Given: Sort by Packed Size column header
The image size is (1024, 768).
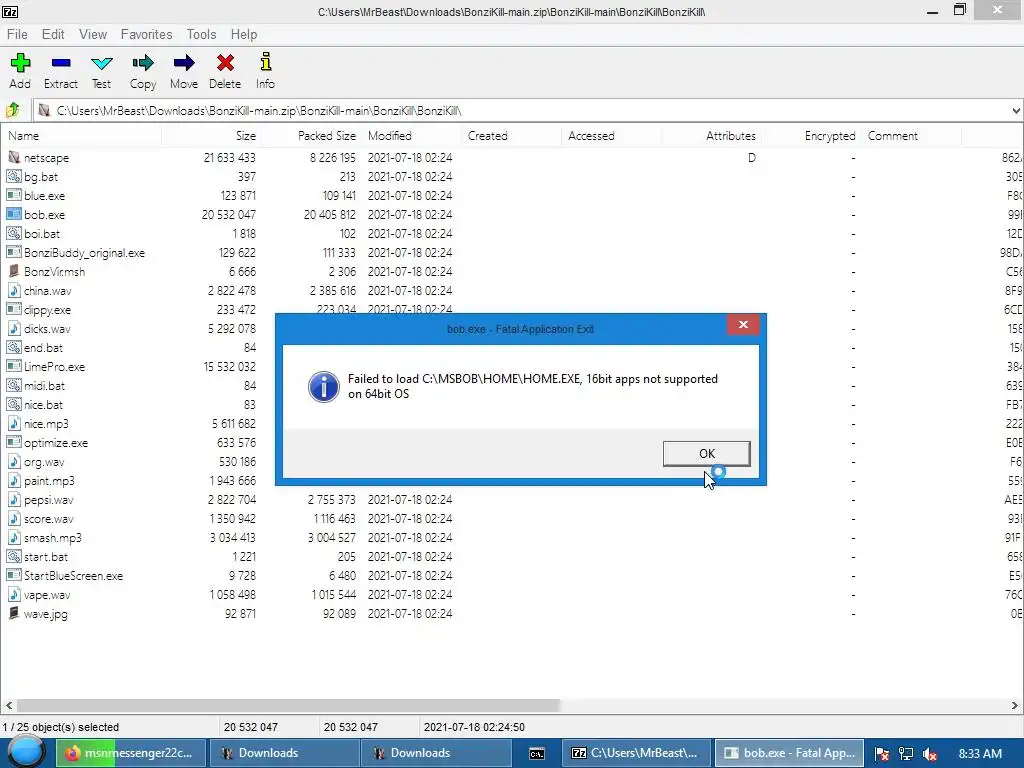Looking at the screenshot, I should pyautogui.click(x=310, y=136).
